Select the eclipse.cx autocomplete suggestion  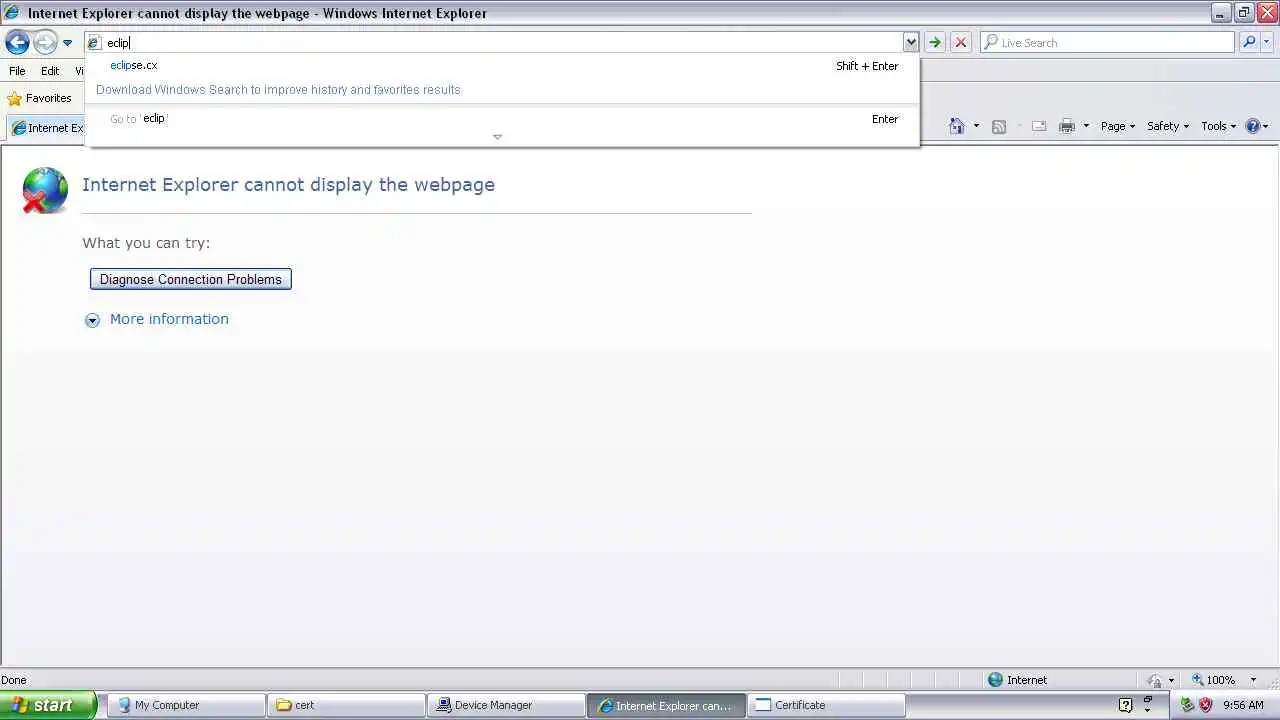point(502,65)
